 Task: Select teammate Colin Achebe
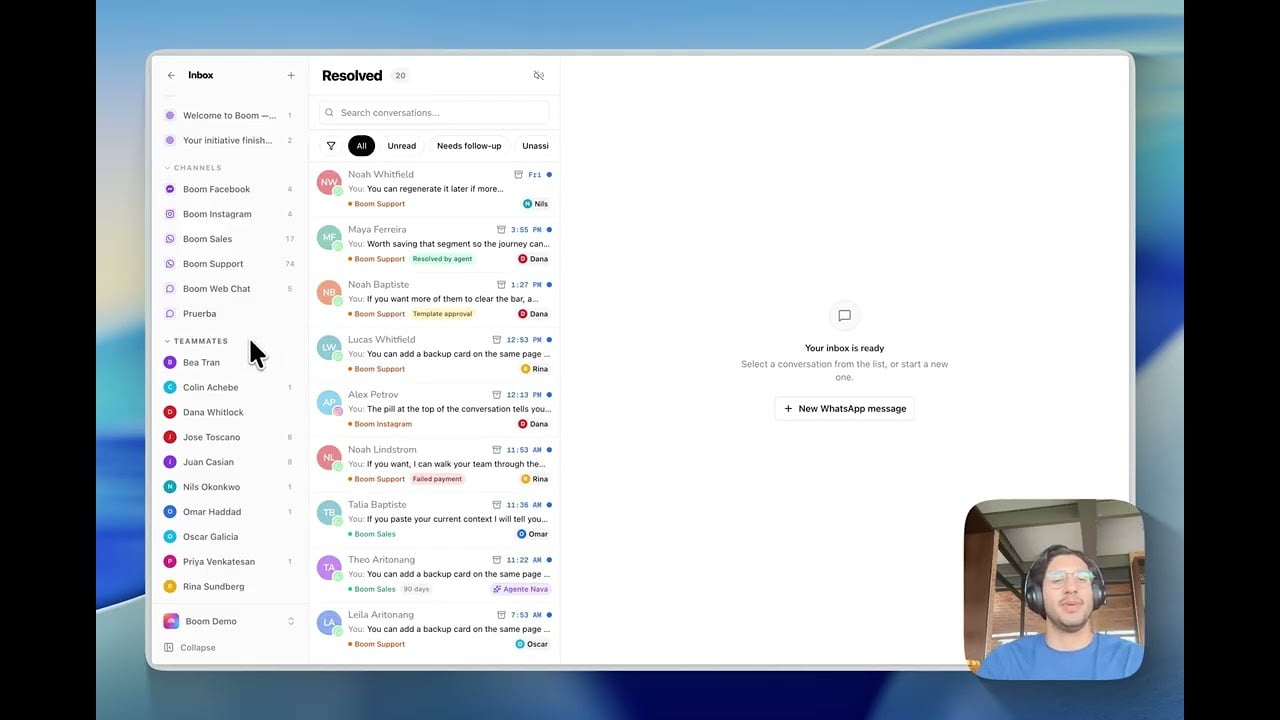229,387
